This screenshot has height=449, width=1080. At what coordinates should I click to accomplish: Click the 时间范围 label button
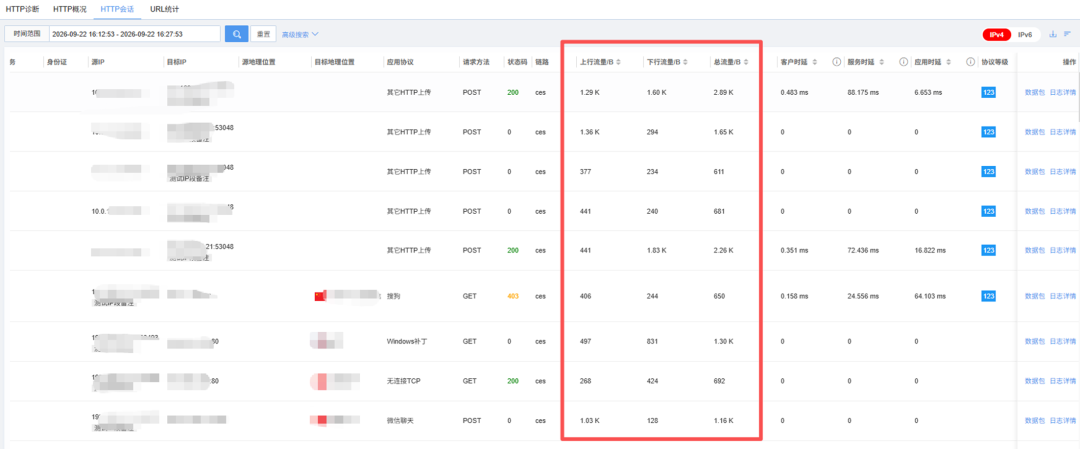point(27,34)
